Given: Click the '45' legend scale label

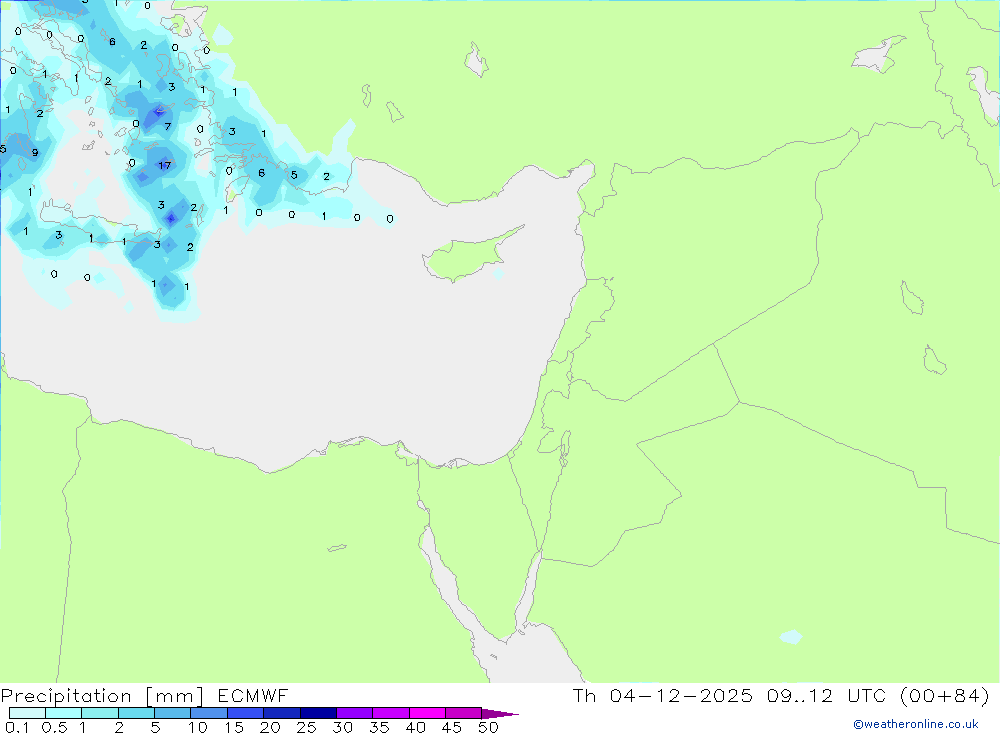Looking at the screenshot, I should coord(452,727).
